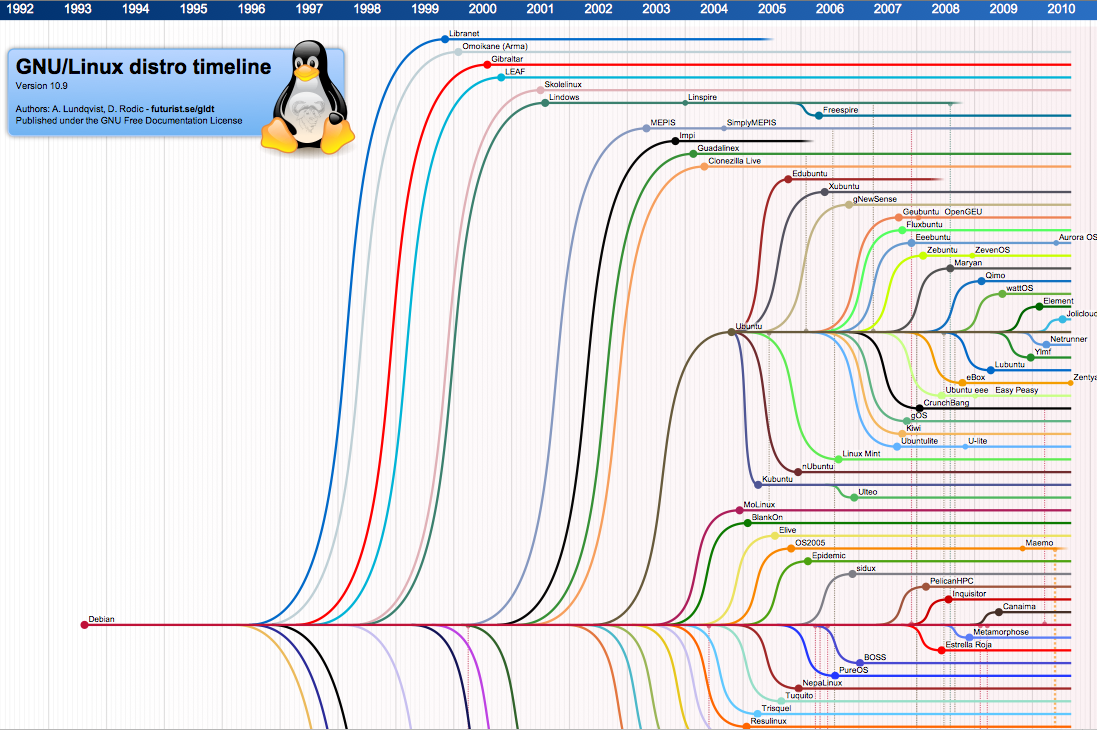Click the Tuquito label
Viewport: 1097px width, 730px height.
[799, 696]
